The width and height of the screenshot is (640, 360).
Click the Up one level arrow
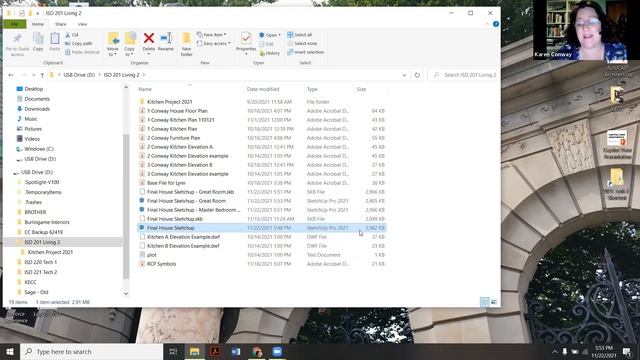click(x=42, y=75)
